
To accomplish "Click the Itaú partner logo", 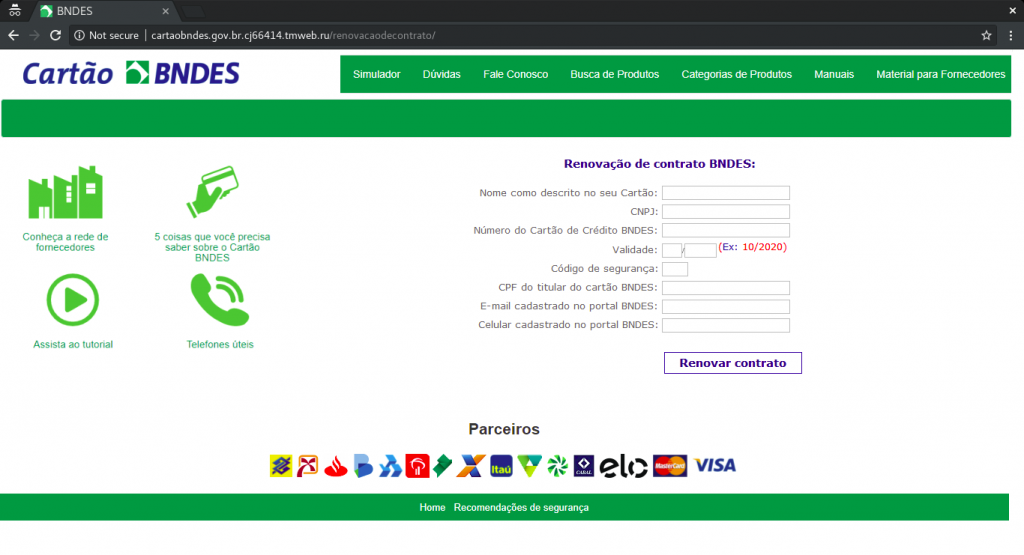I will click(501, 466).
